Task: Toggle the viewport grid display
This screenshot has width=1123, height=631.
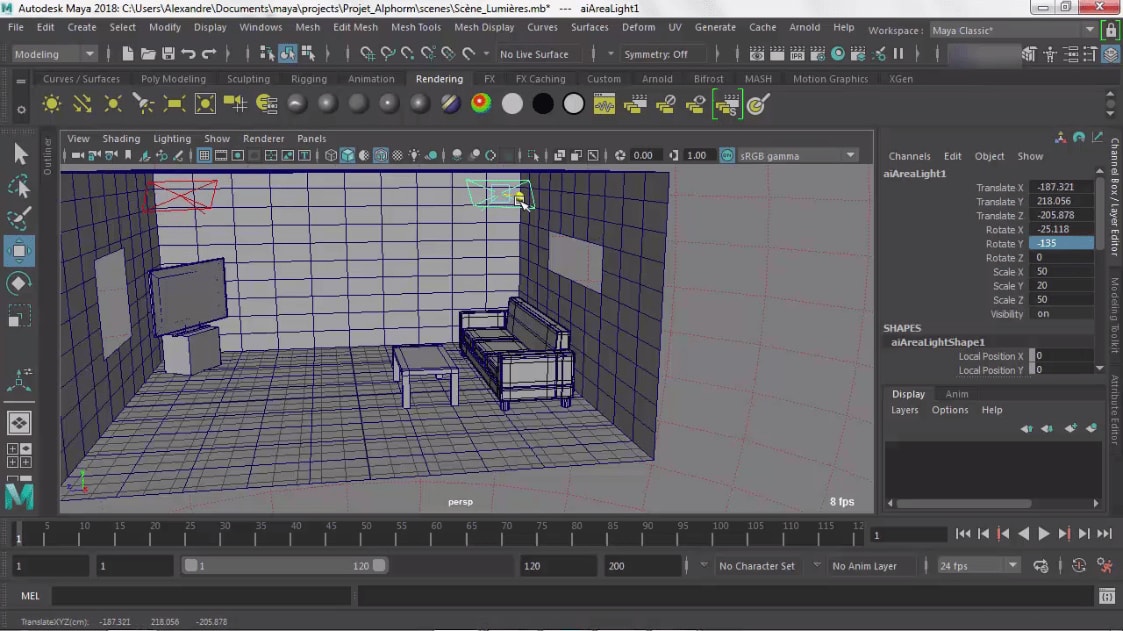Action: coord(204,155)
